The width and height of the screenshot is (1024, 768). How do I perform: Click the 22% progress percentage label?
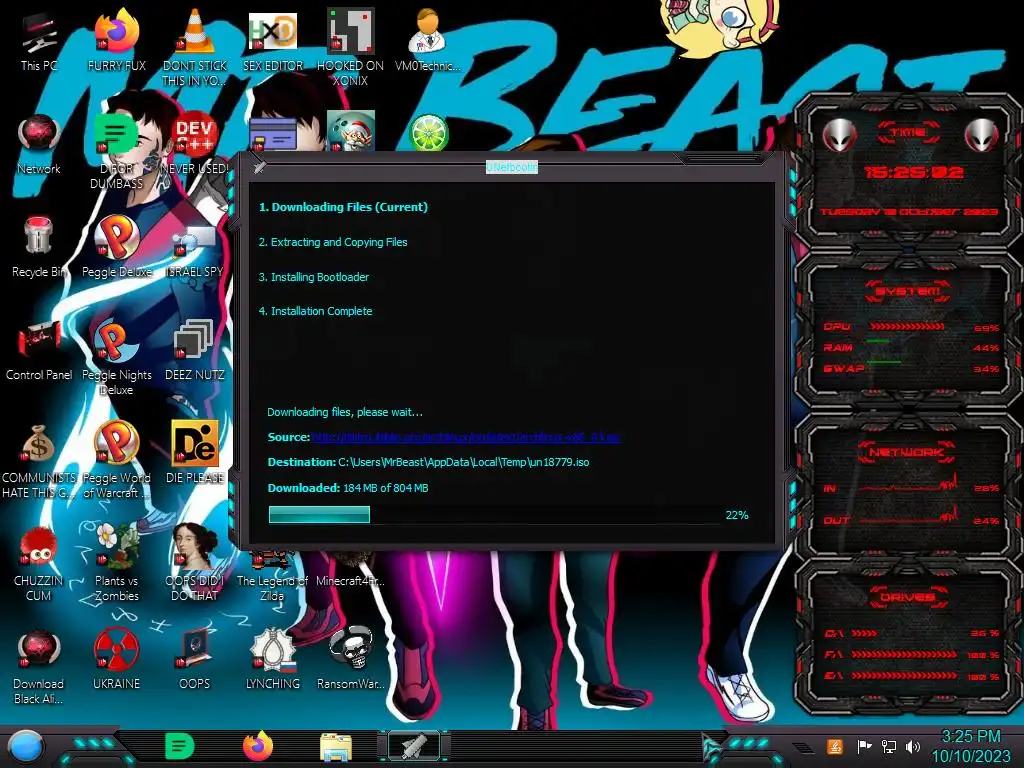coord(737,515)
